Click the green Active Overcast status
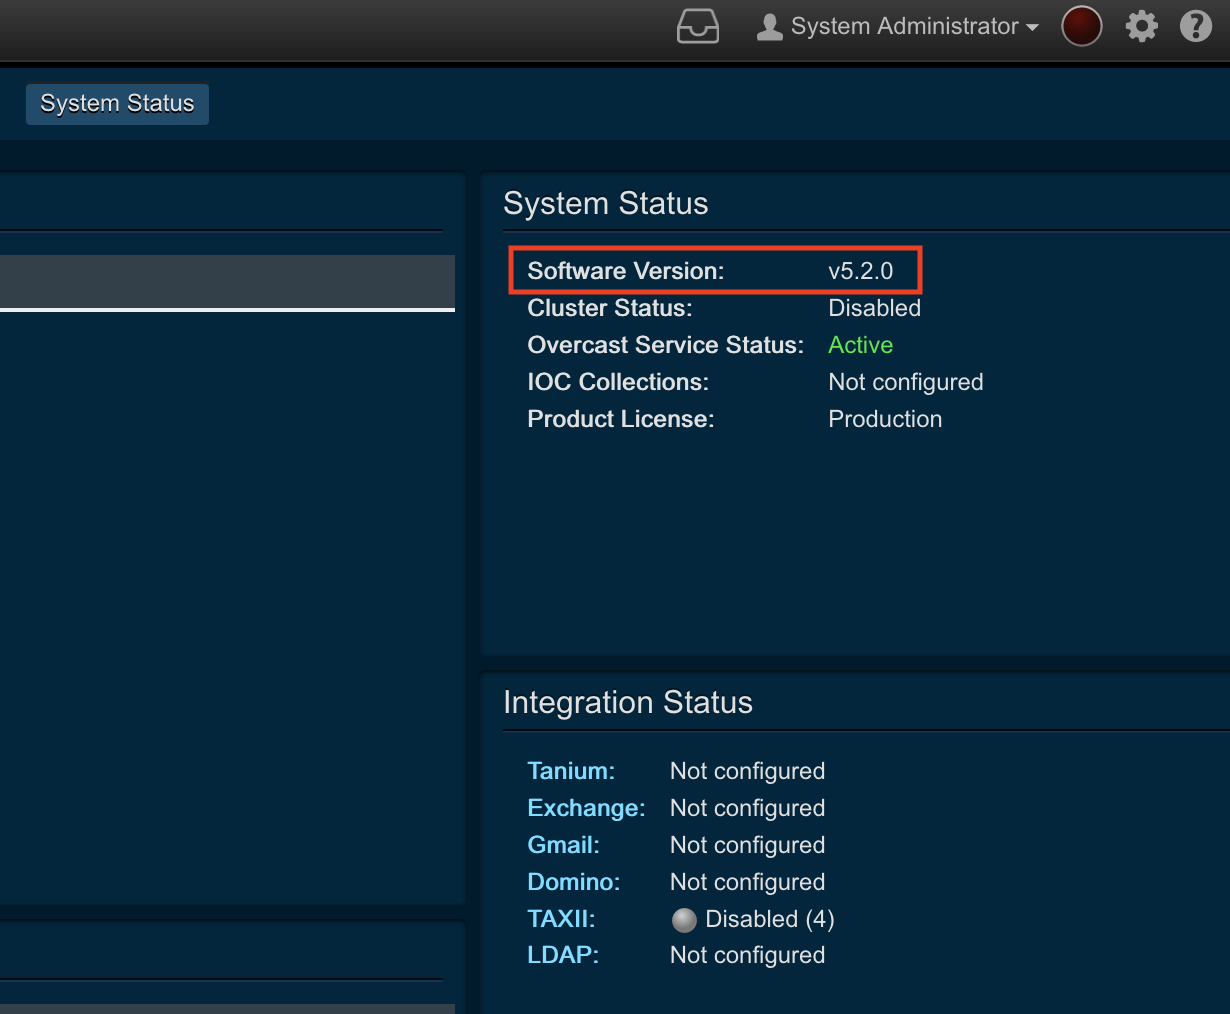Viewport: 1230px width, 1014px height. (860, 345)
